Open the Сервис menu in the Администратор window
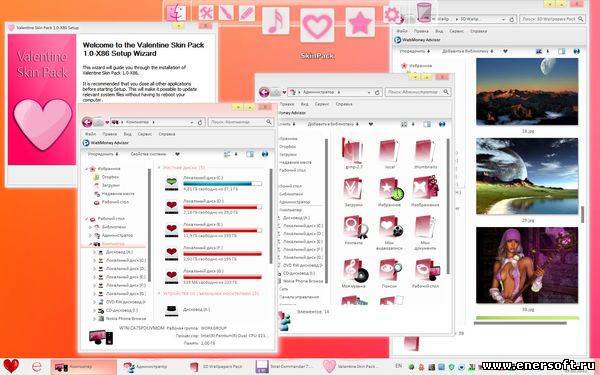600x375 pixels. 322,104
